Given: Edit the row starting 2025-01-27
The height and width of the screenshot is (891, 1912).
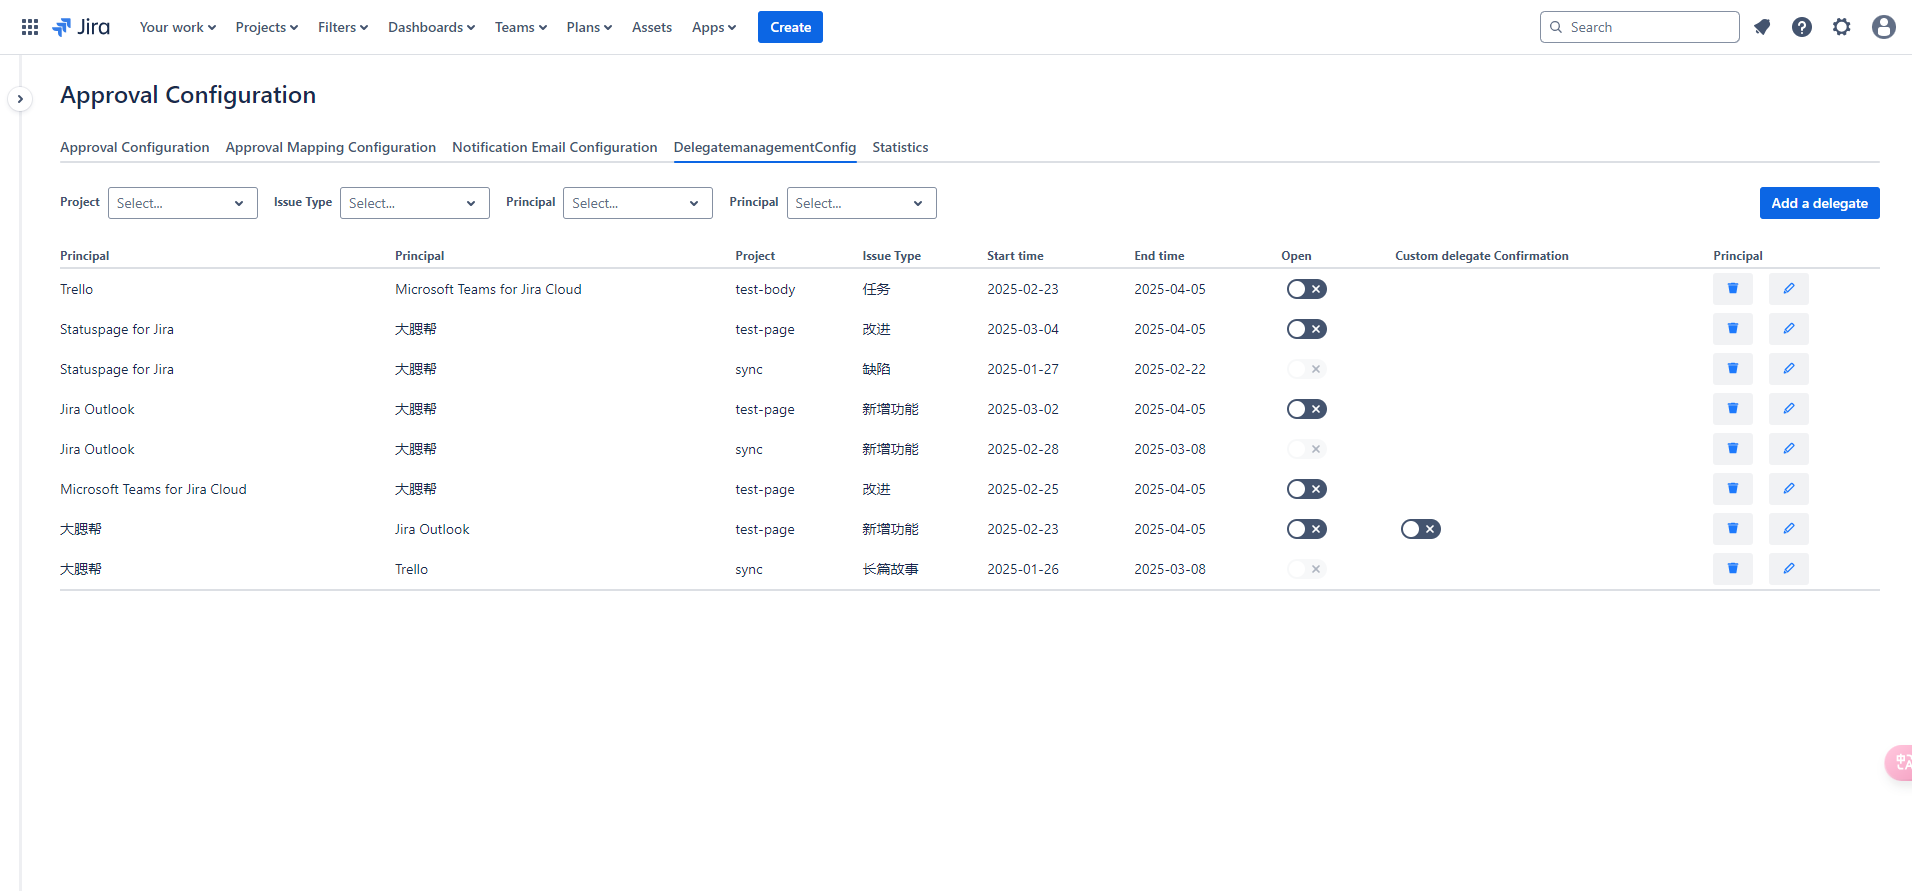Looking at the screenshot, I should (1789, 369).
